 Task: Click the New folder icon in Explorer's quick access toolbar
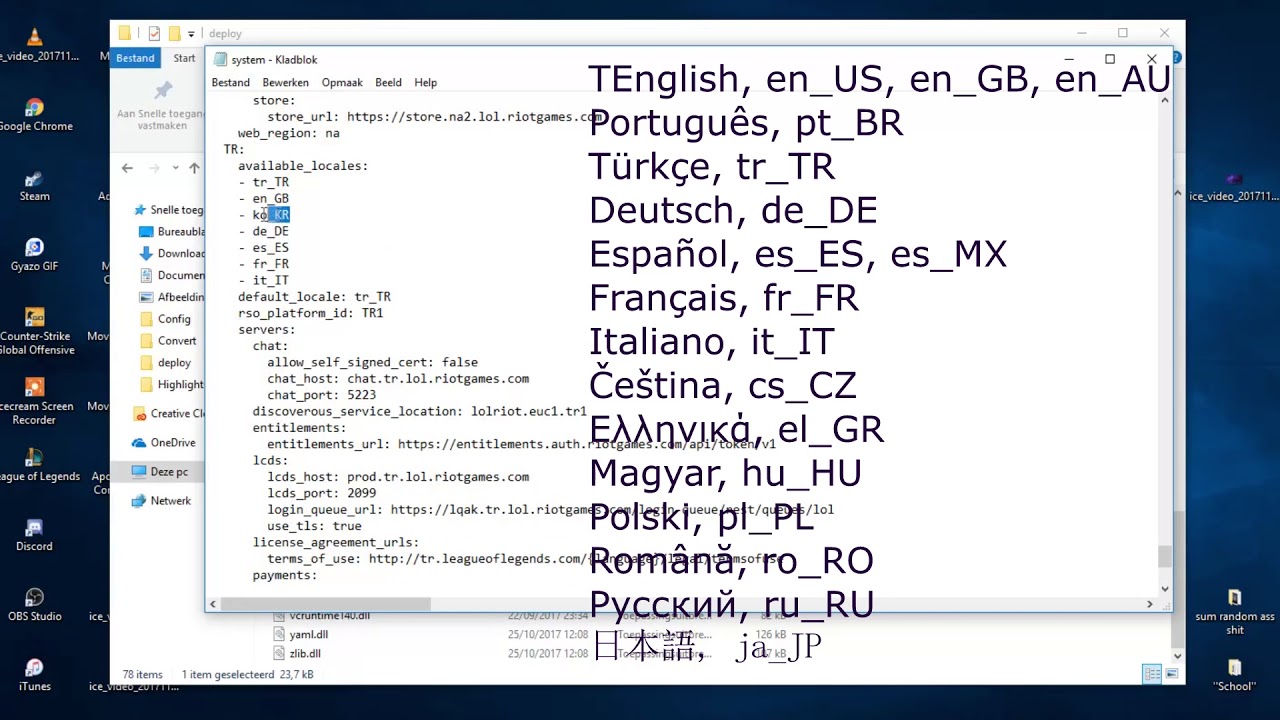pos(174,33)
